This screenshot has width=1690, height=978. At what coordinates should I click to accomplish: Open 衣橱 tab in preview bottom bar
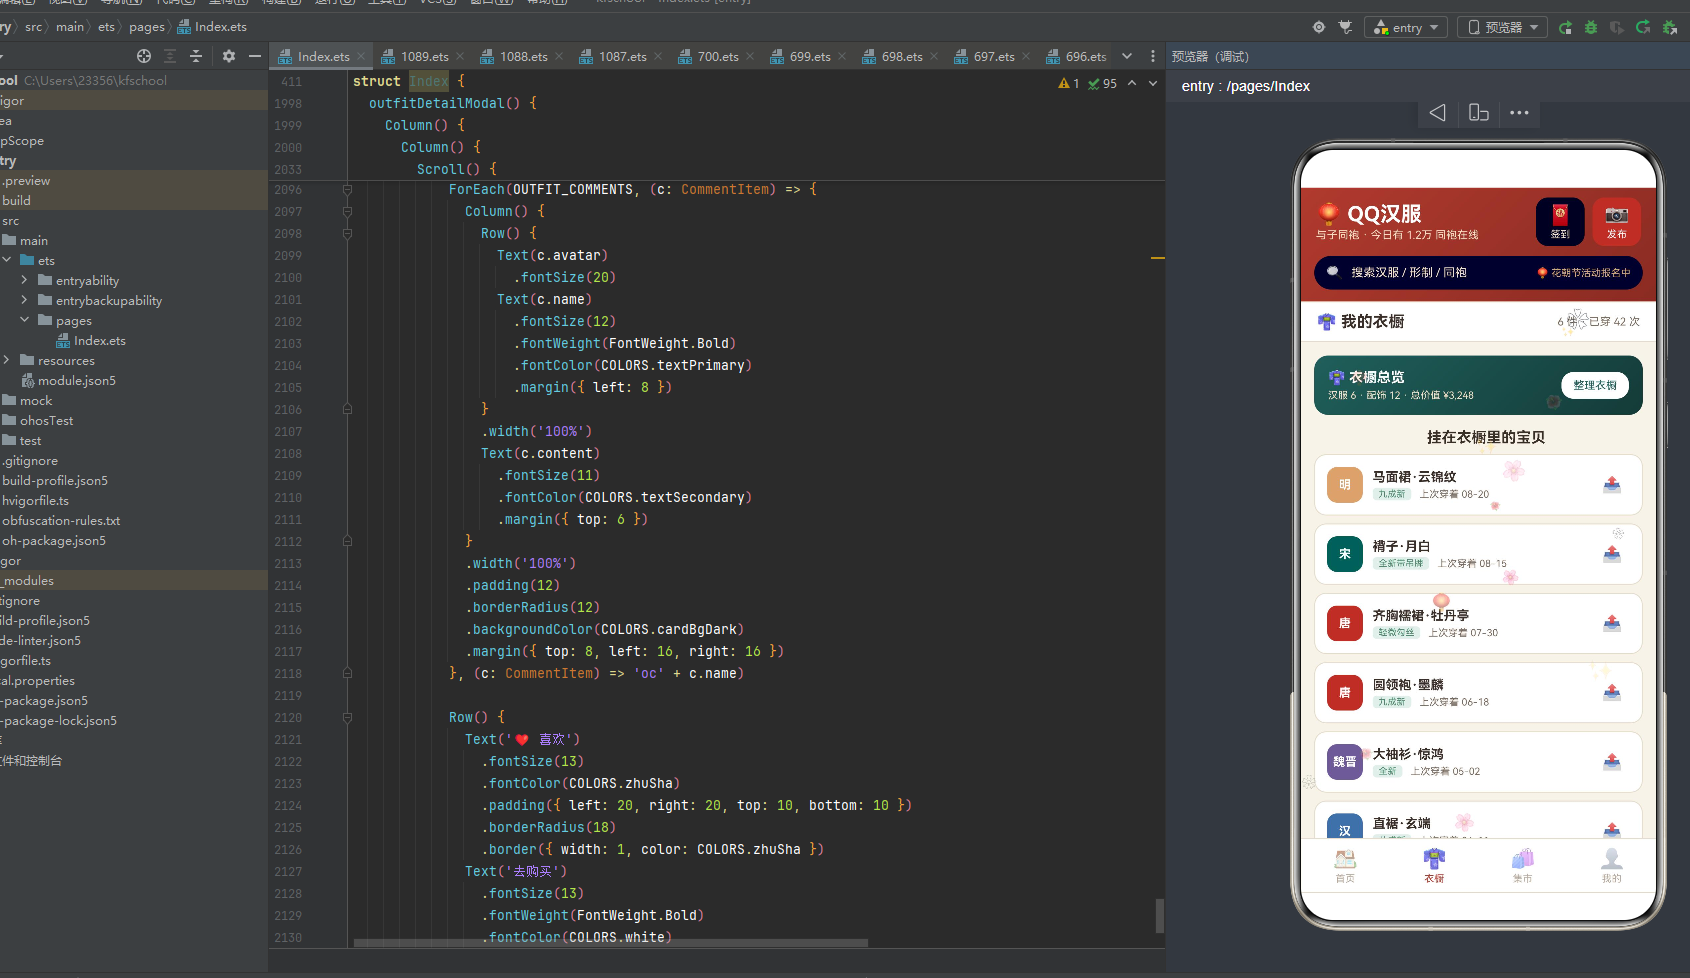[1434, 866]
